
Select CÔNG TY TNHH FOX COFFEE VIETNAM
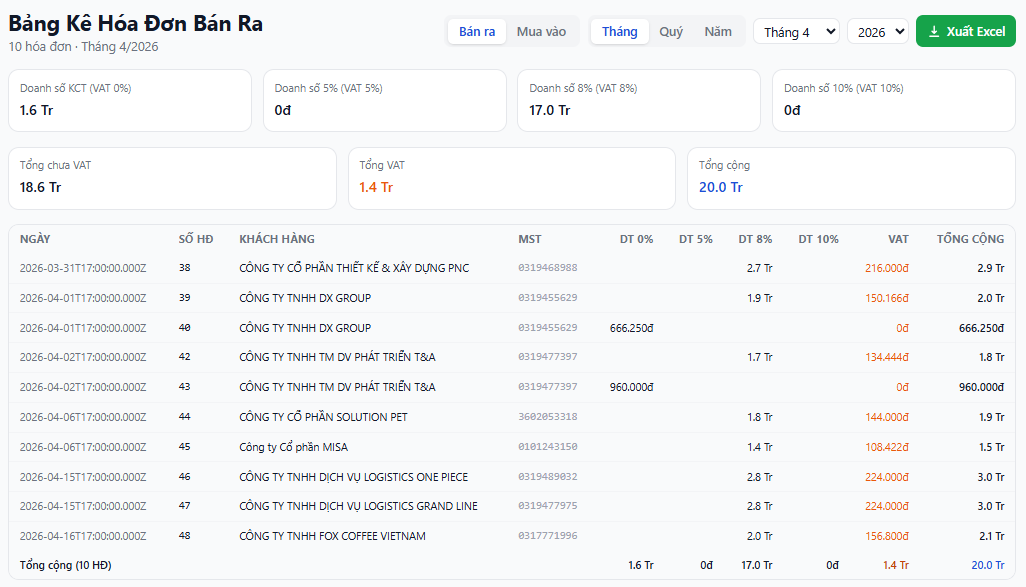tap(332, 536)
